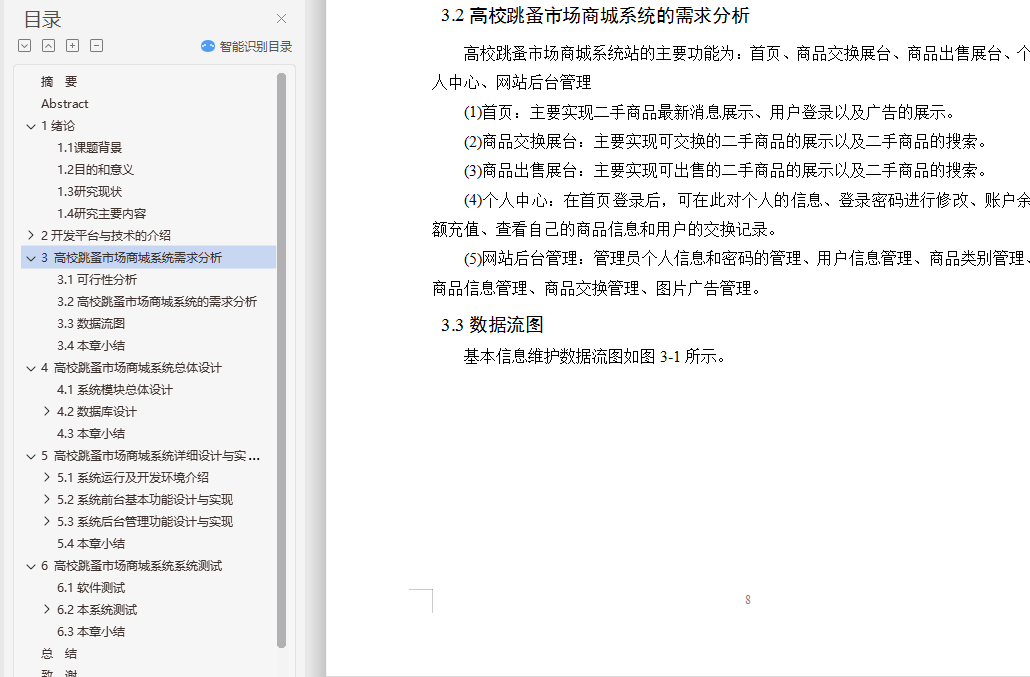Click the 智能识别目录 cloud icon
The height and width of the screenshot is (677, 1030).
tap(208, 46)
